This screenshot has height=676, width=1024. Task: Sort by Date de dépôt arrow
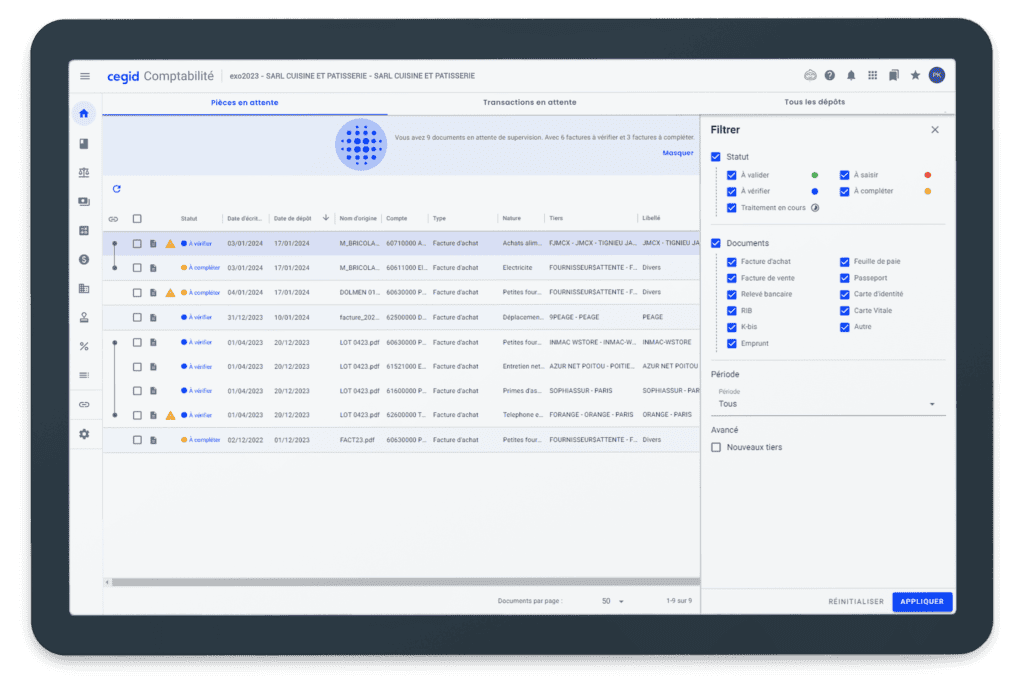(x=326, y=218)
